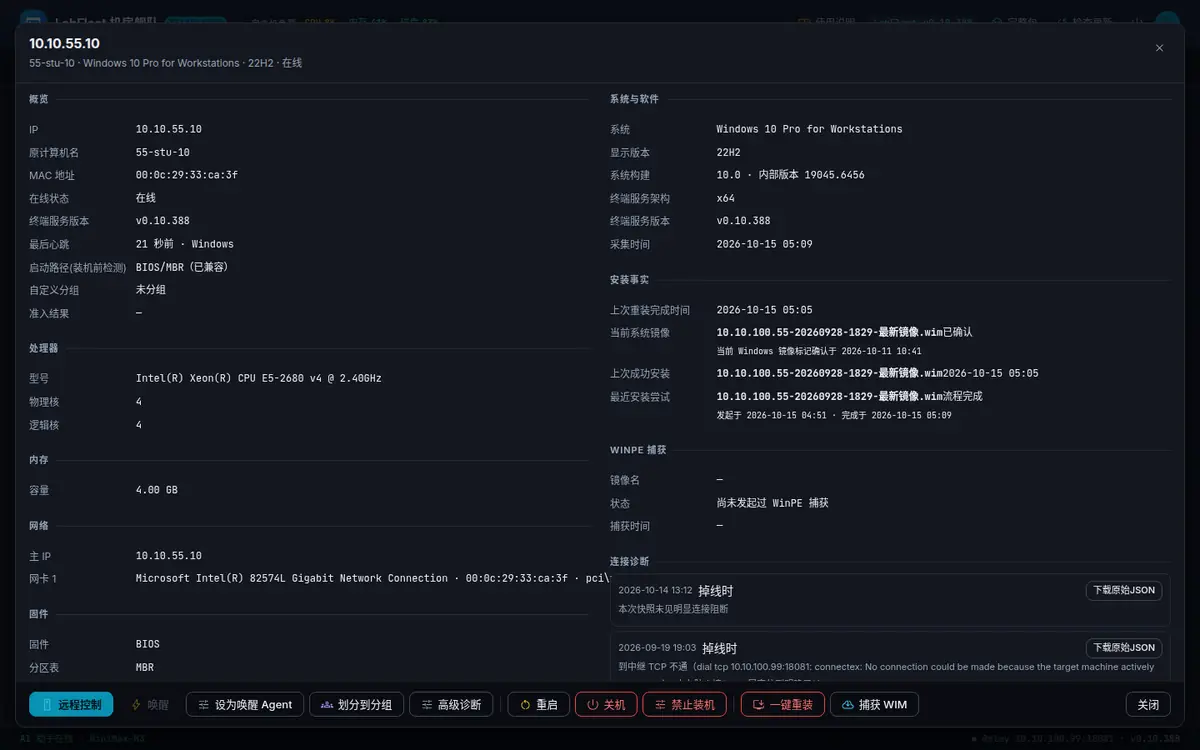Click the 采集时间 value 2026-10-15 05:09
1200x750 pixels.
(x=765, y=244)
